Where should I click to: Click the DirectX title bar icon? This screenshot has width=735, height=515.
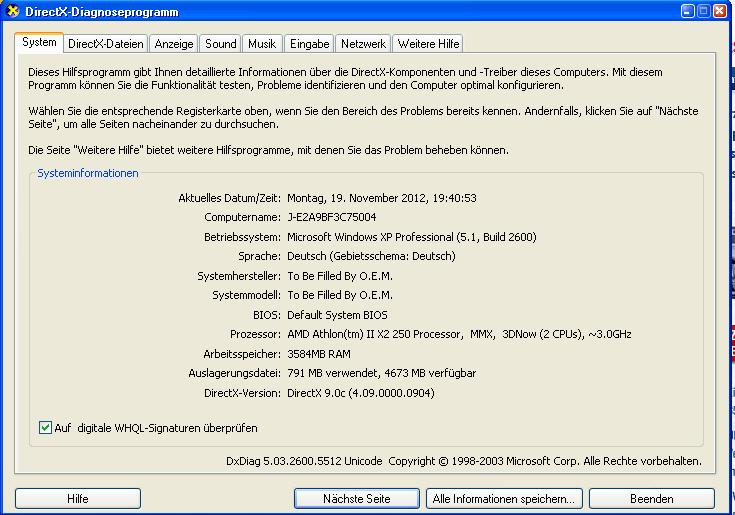pos(12,11)
